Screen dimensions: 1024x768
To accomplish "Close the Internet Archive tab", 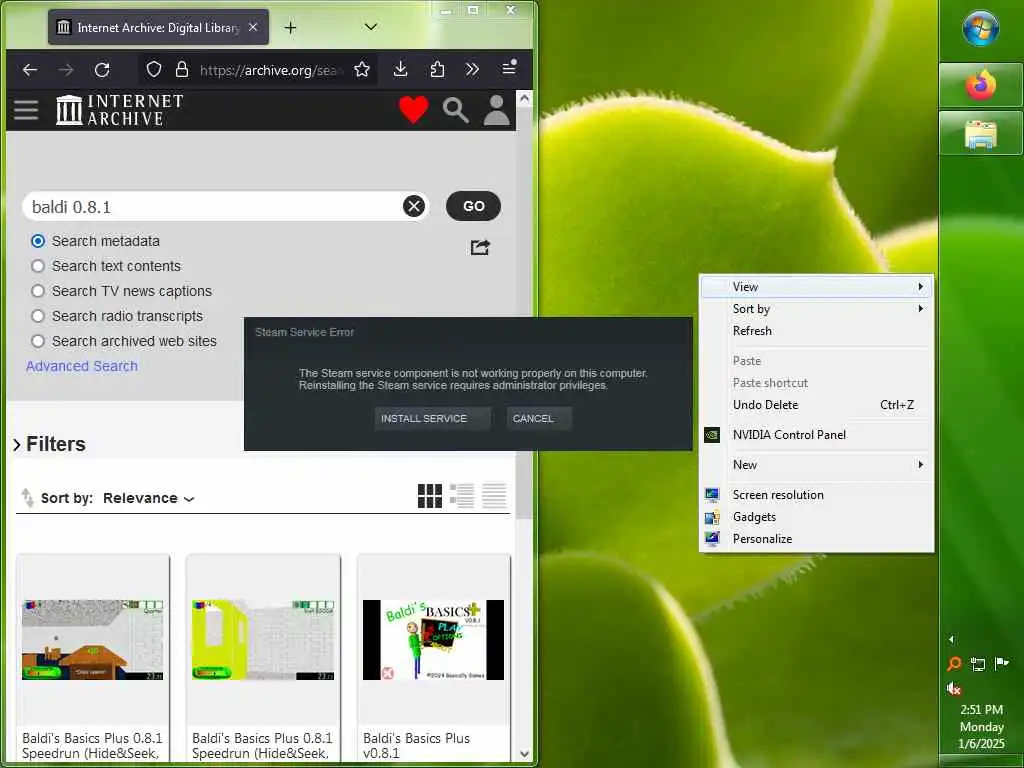I will point(253,27).
